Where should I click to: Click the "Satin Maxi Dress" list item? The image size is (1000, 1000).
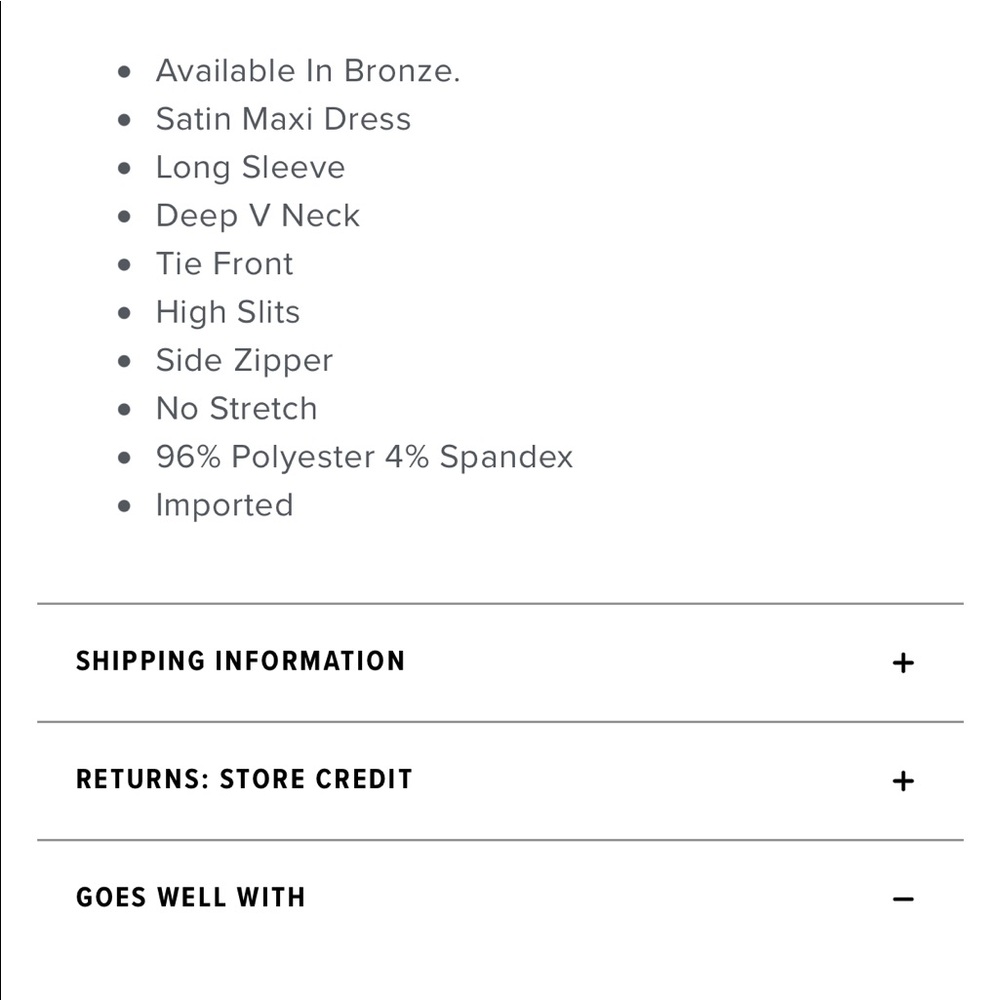(x=283, y=119)
